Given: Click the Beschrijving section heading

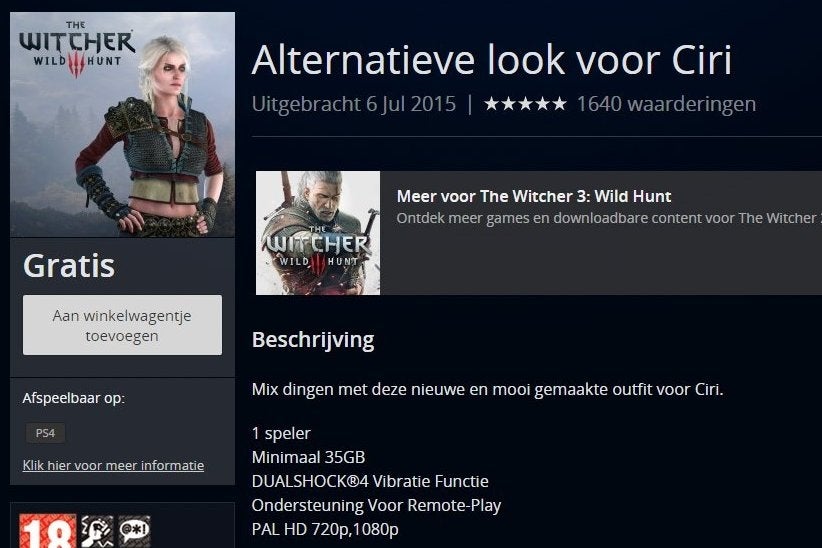Looking at the screenshot, I should coord(313,340).
